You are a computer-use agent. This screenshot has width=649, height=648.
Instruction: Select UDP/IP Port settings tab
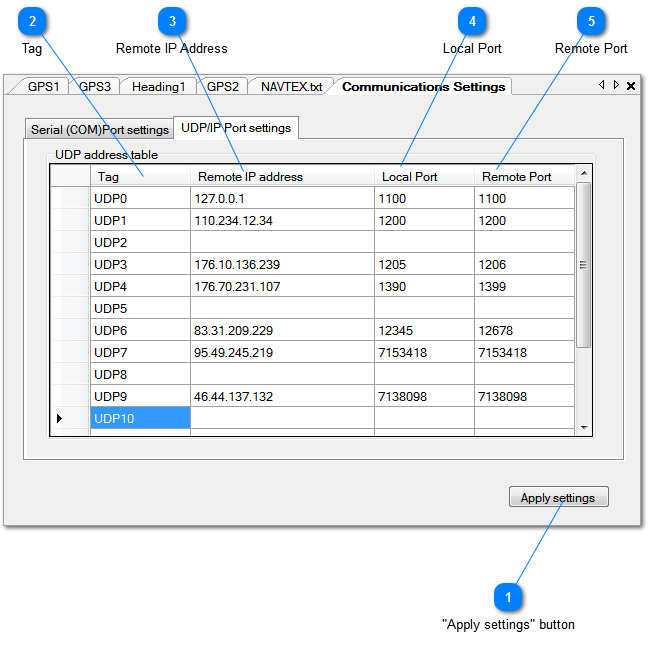click(x=236, y=127)
